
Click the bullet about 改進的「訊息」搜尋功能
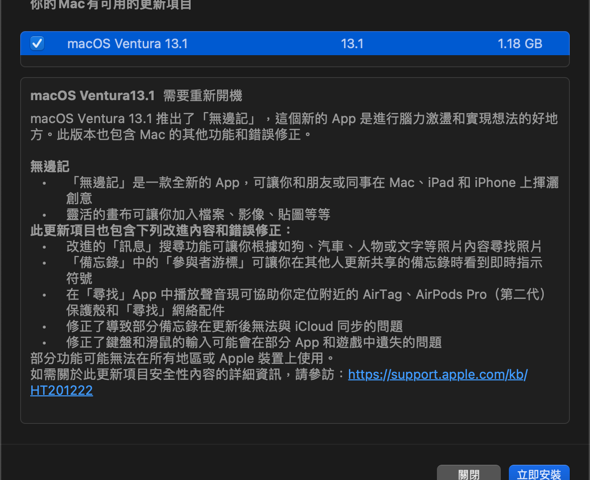click(304, 246)
